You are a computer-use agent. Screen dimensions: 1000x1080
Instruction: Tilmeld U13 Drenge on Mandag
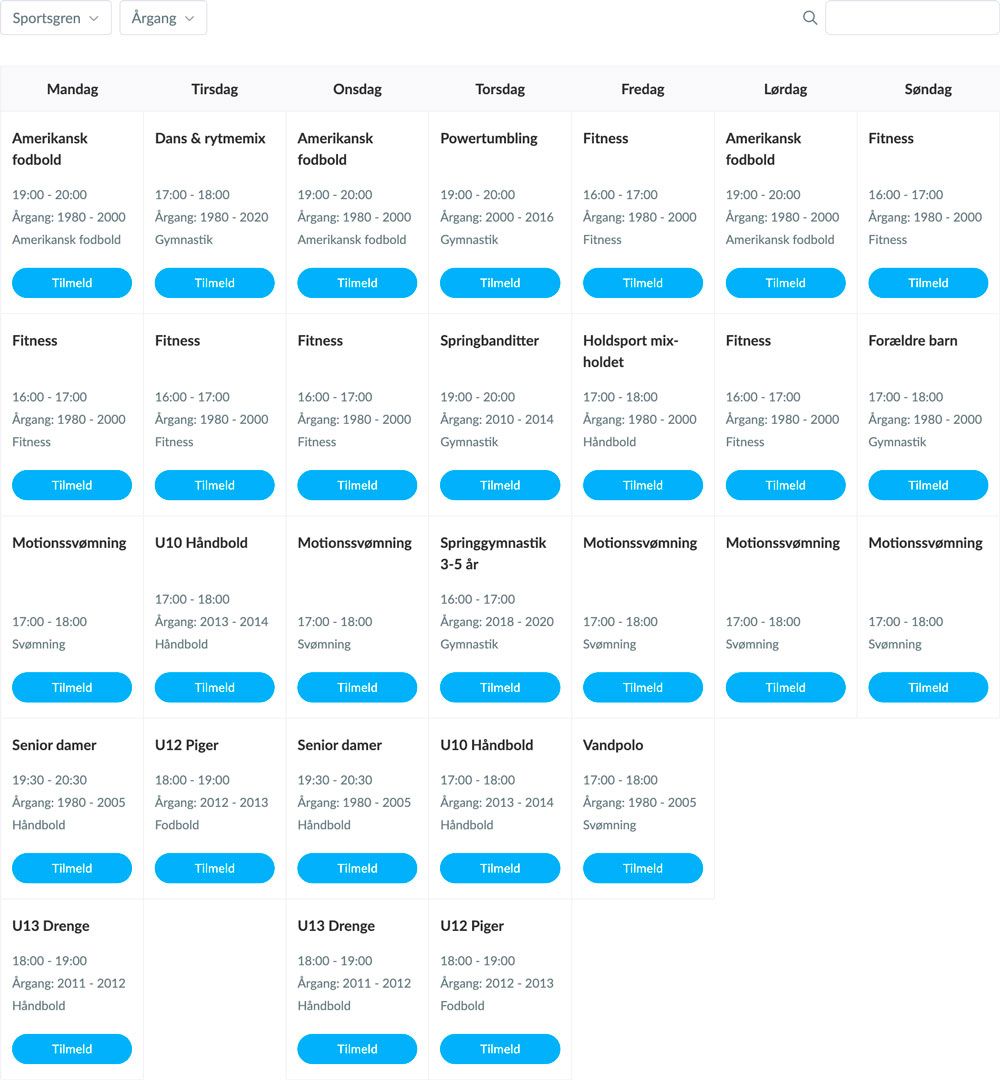coord(72,1049)
